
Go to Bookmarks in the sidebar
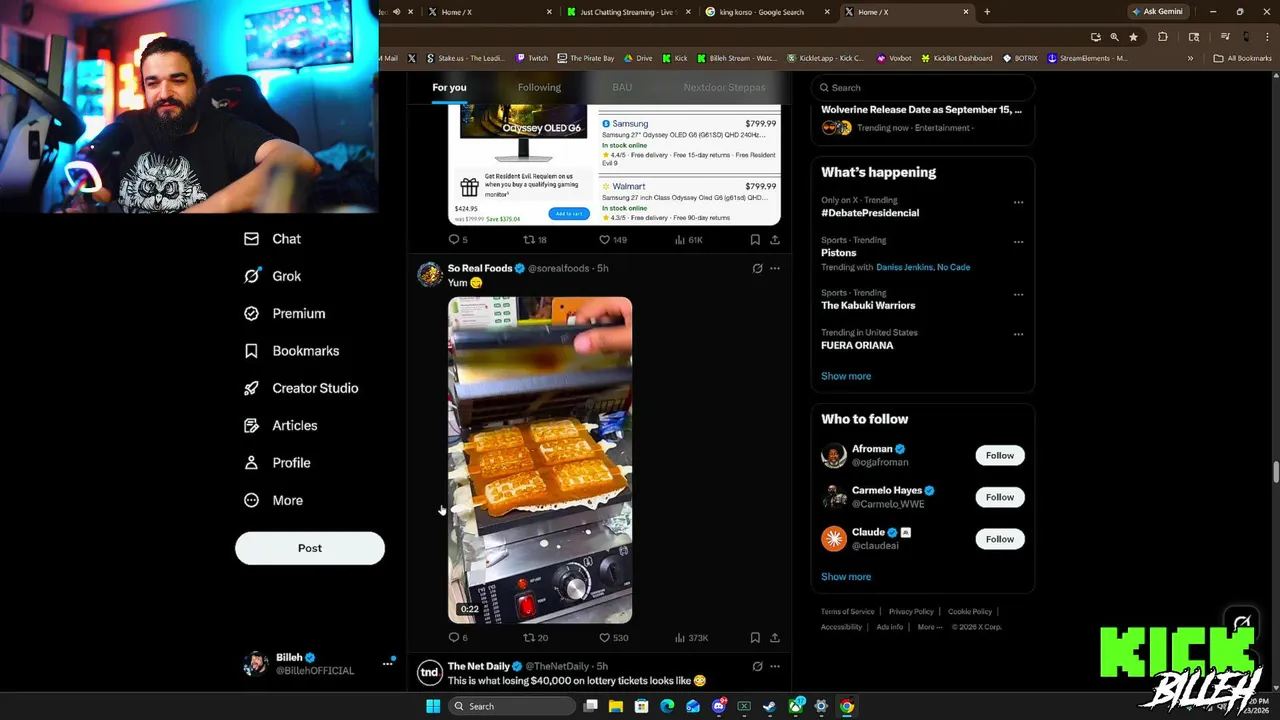coord(291,351)
